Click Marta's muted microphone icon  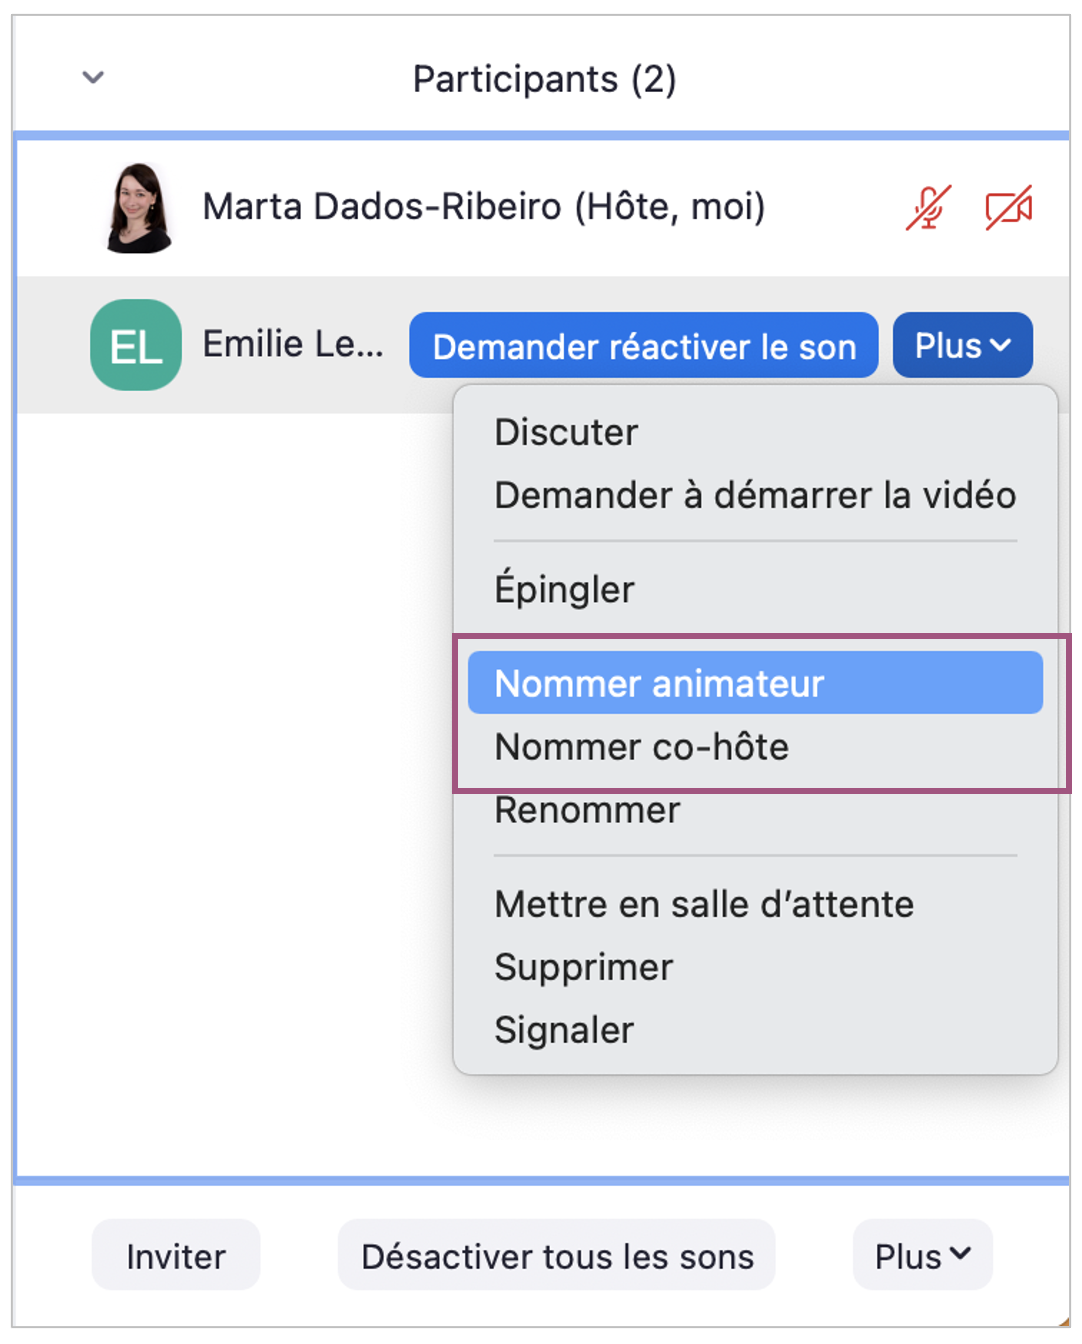click(x=928, y=208)
